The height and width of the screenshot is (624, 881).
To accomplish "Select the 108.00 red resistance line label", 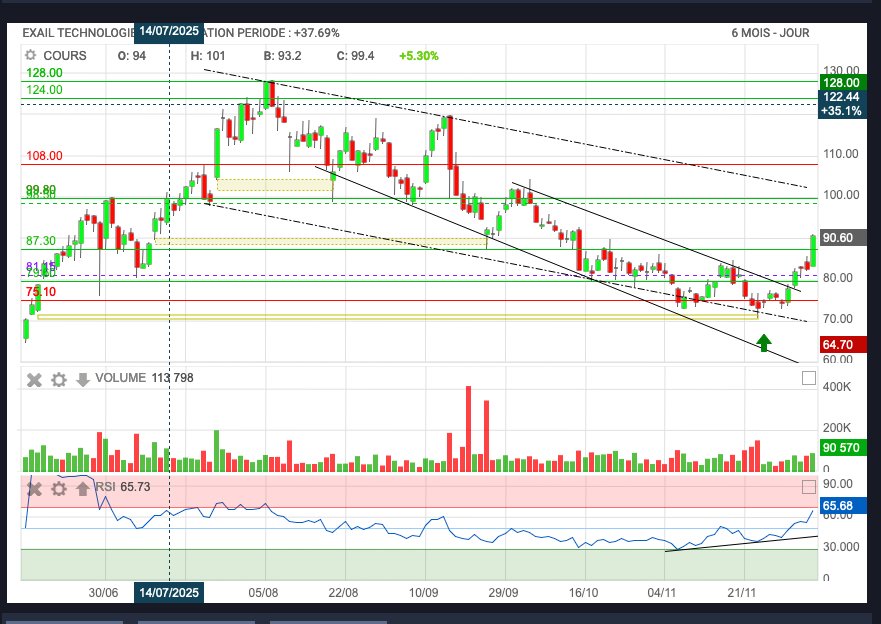I will (x=44, y=156).
